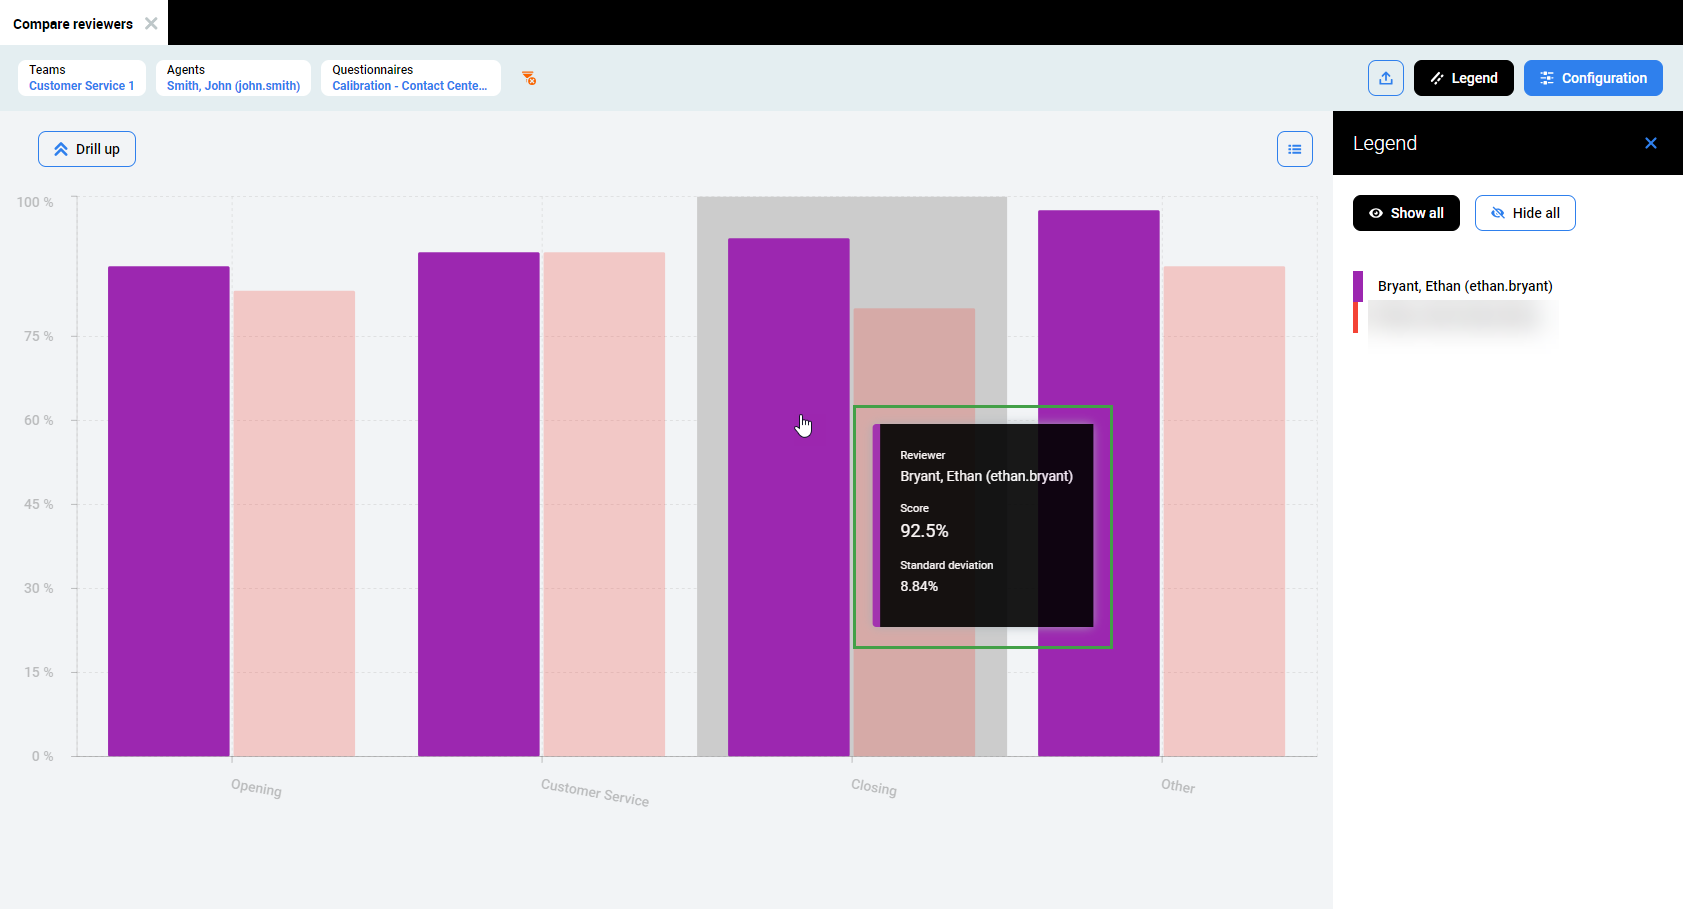Click the red legend color swatch

[1355, 318]
